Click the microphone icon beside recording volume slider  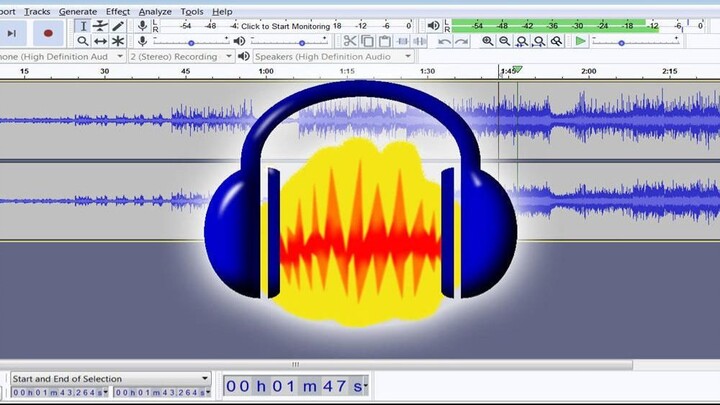(143, 41)
